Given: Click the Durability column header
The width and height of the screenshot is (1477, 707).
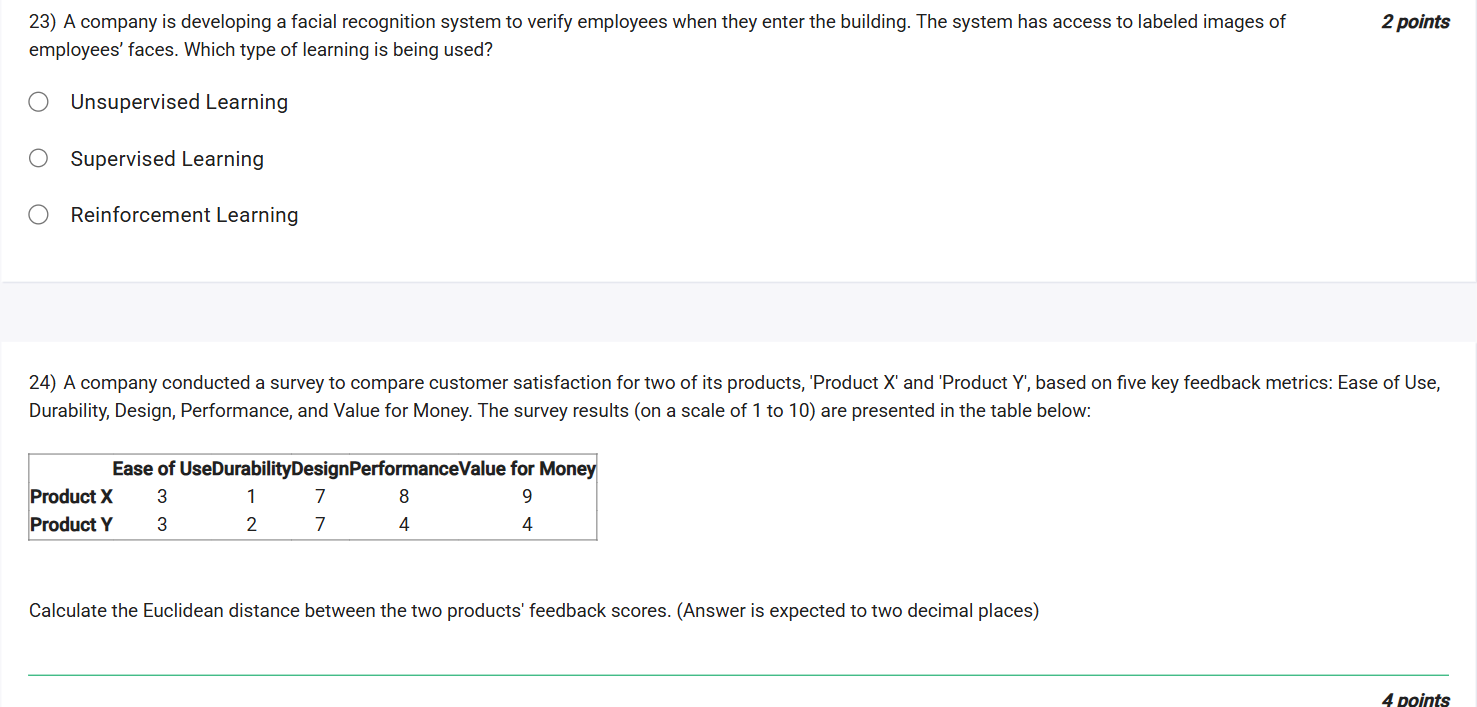Looking at the screenshot, I should (x=251, y=468).
